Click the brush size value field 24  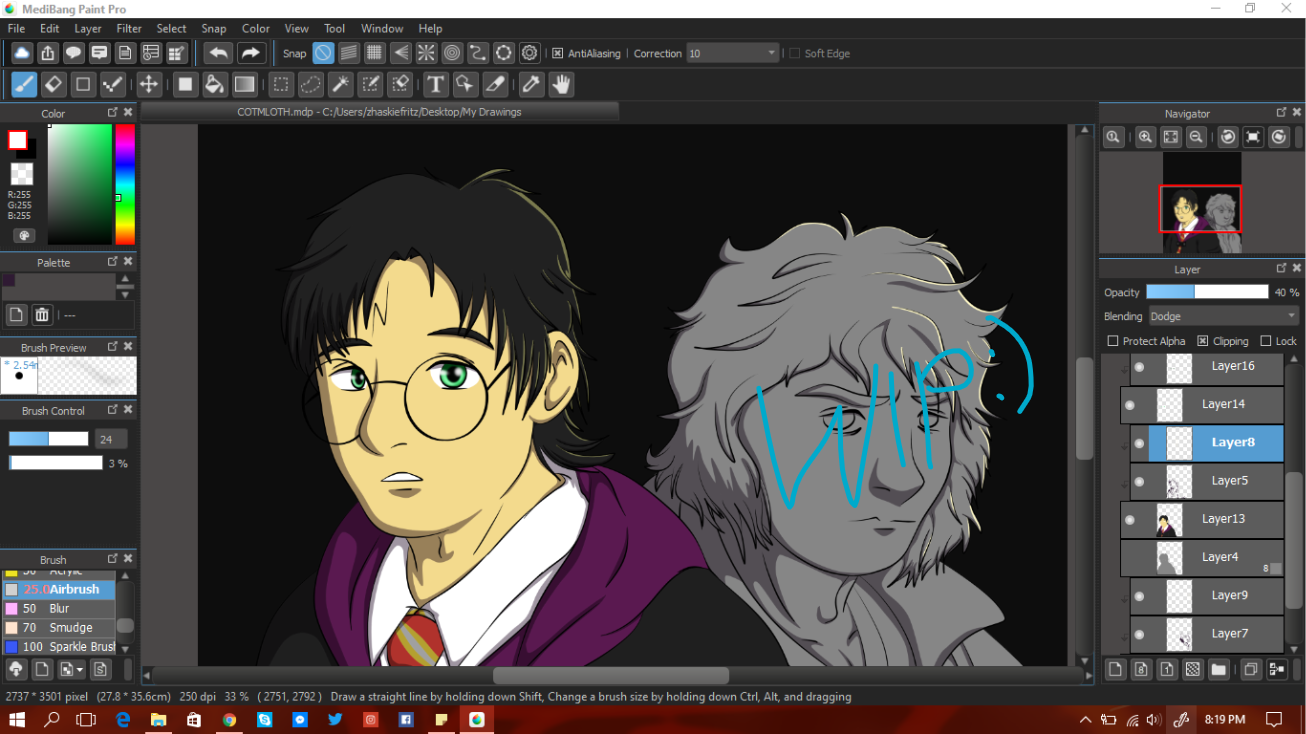point(109,439)
